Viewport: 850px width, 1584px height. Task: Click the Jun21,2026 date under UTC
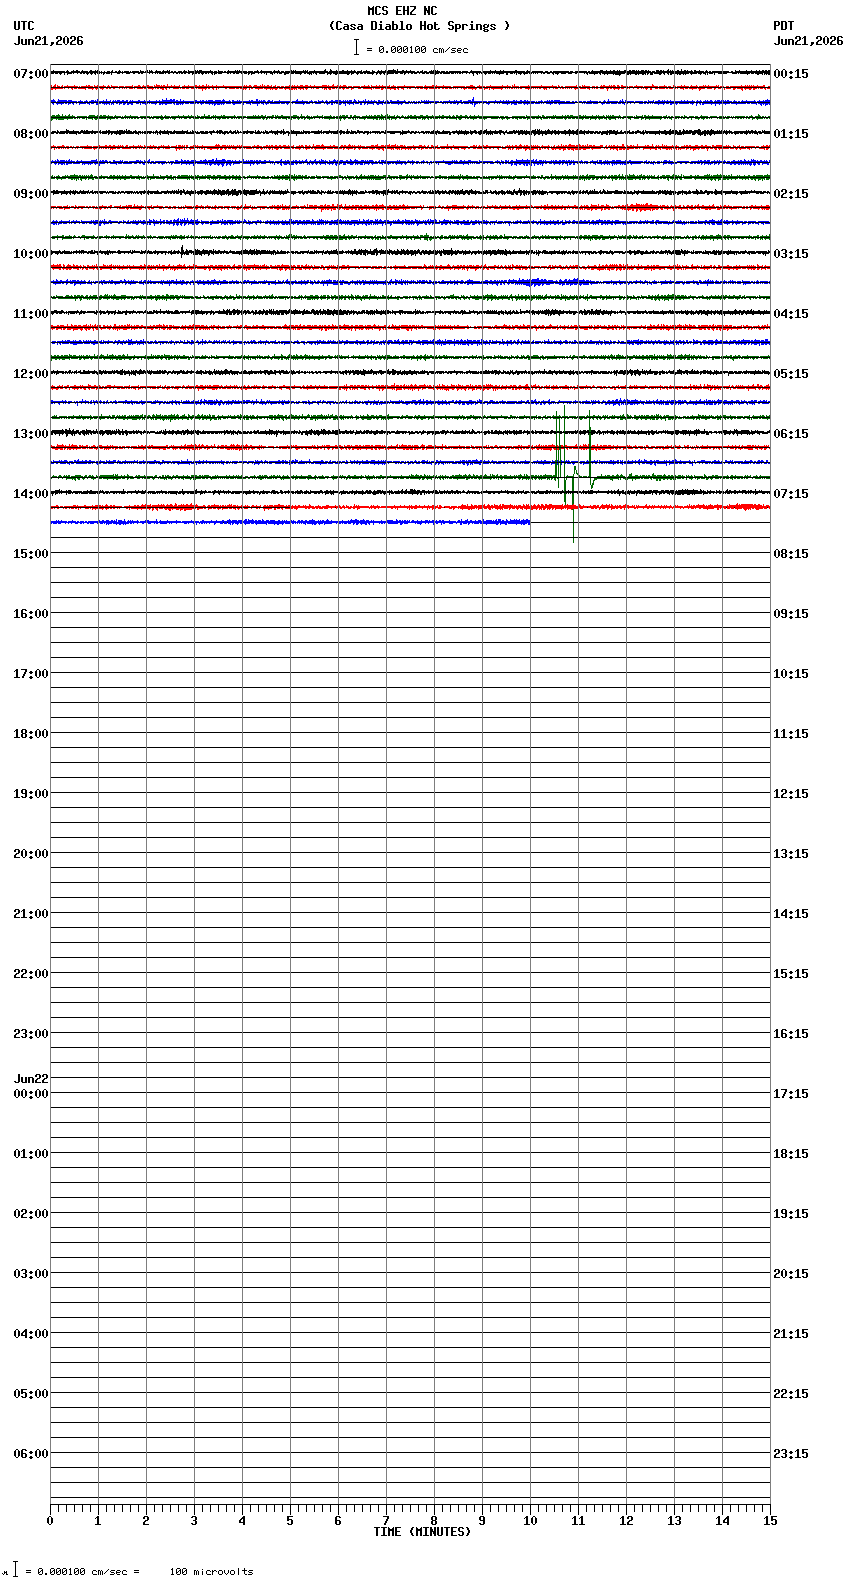coord(49,41)
